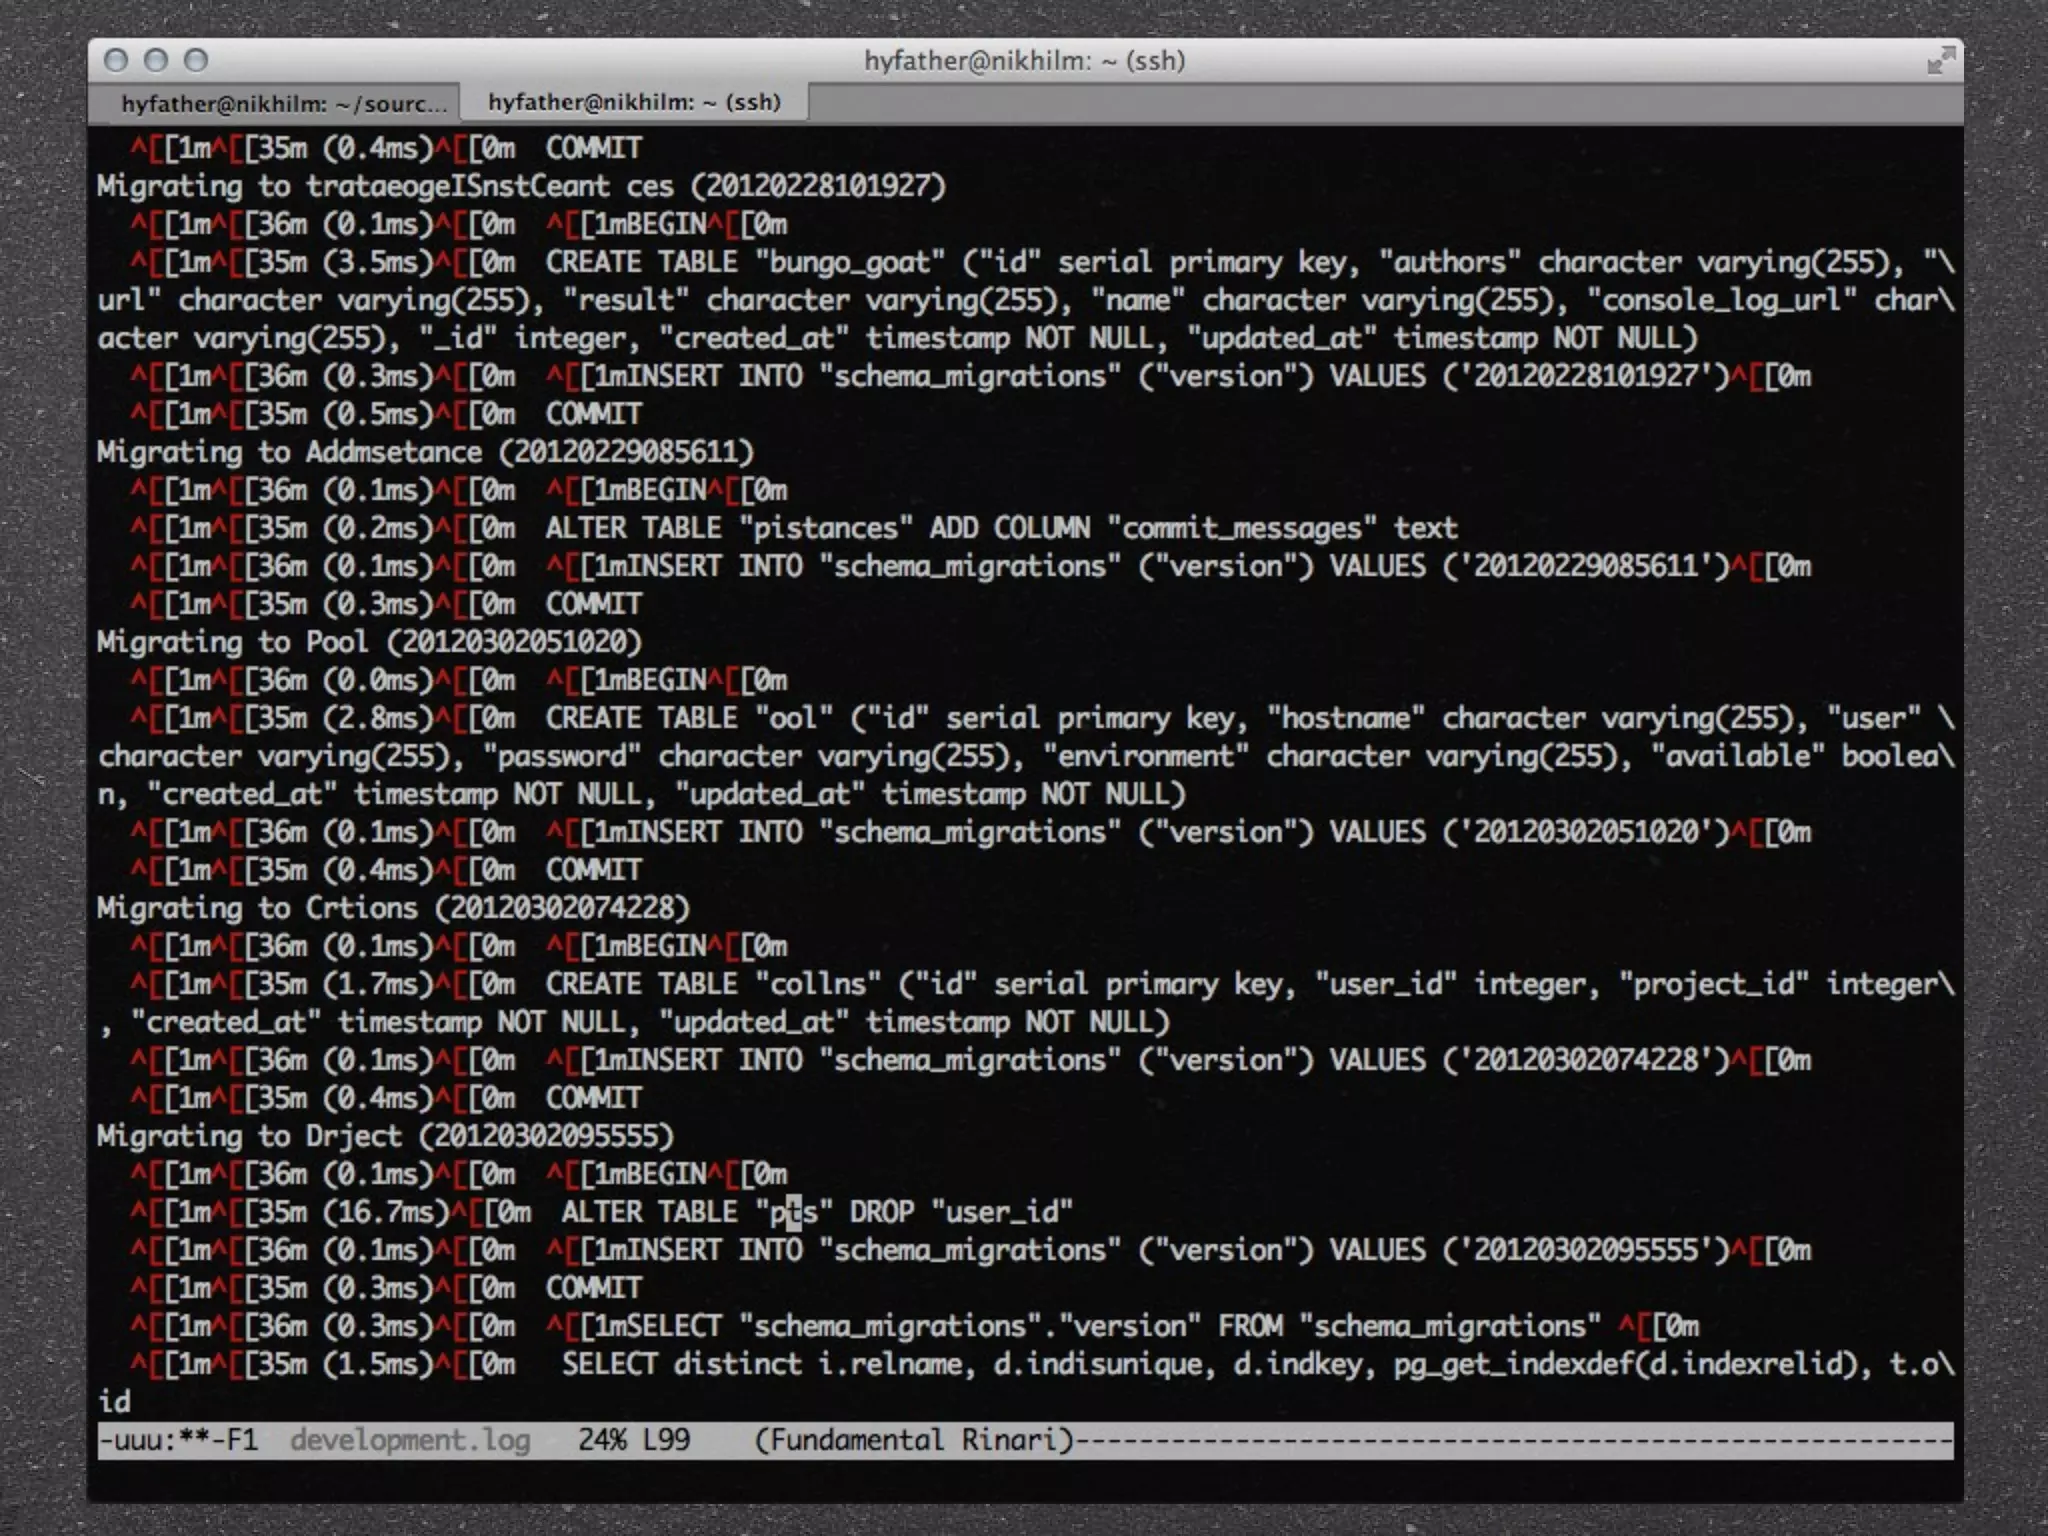The height and width of the screenshot is (1536, 2048).
Task: Place cursor on "bungo_goat" table name
Action: pyautogui.click(x=850, y=262)
